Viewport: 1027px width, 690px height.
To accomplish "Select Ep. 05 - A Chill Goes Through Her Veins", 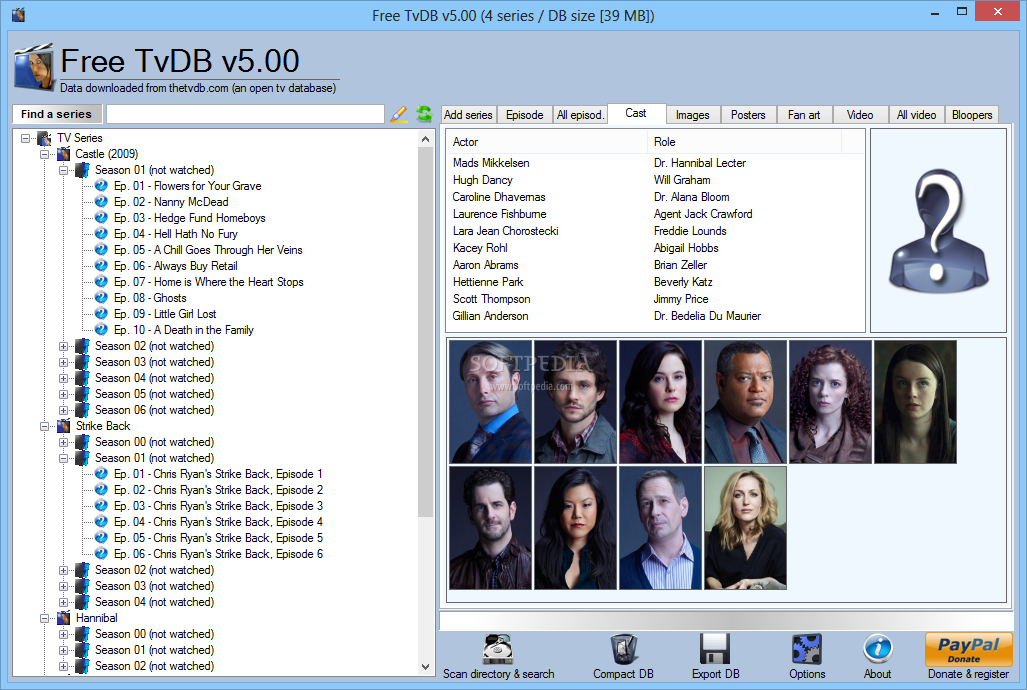I will 208,250.
